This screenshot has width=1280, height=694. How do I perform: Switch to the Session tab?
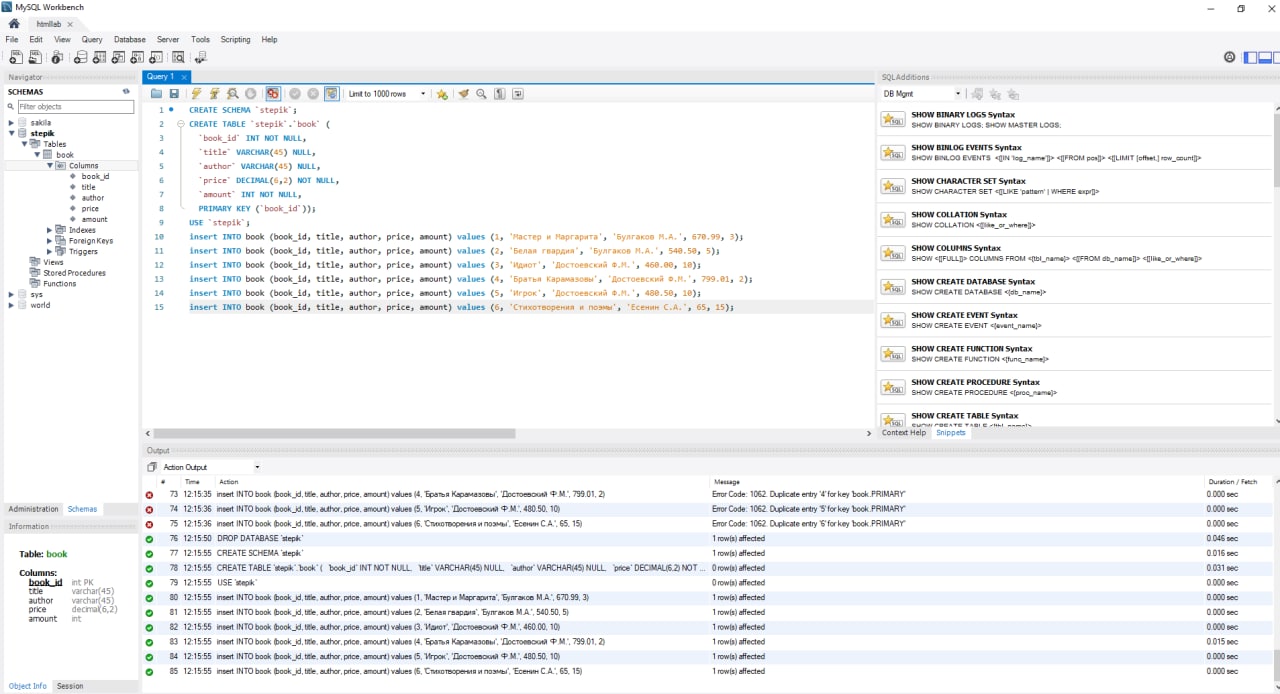coord(70,686)
